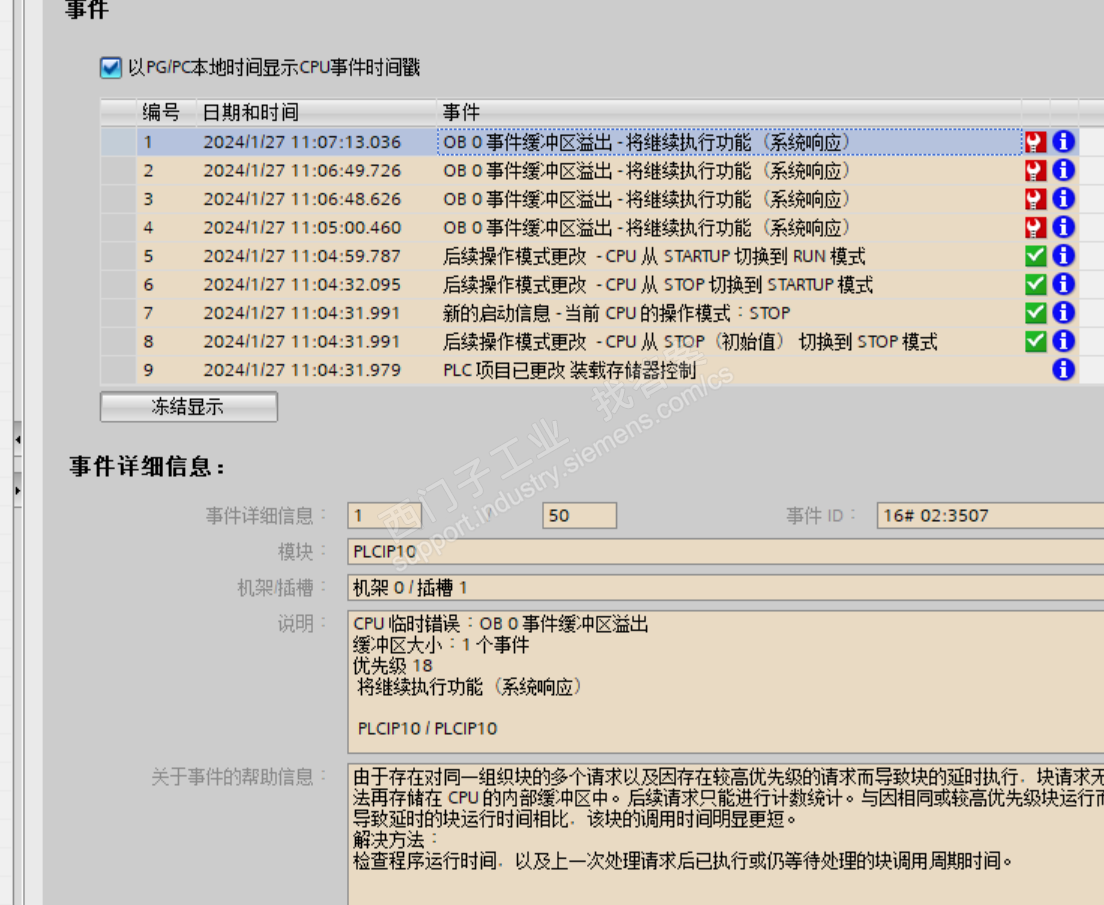Click the blue info icon in row 1
Image resolution: width=1104 pixels, height=905 pixels.
pos(1063,142)
